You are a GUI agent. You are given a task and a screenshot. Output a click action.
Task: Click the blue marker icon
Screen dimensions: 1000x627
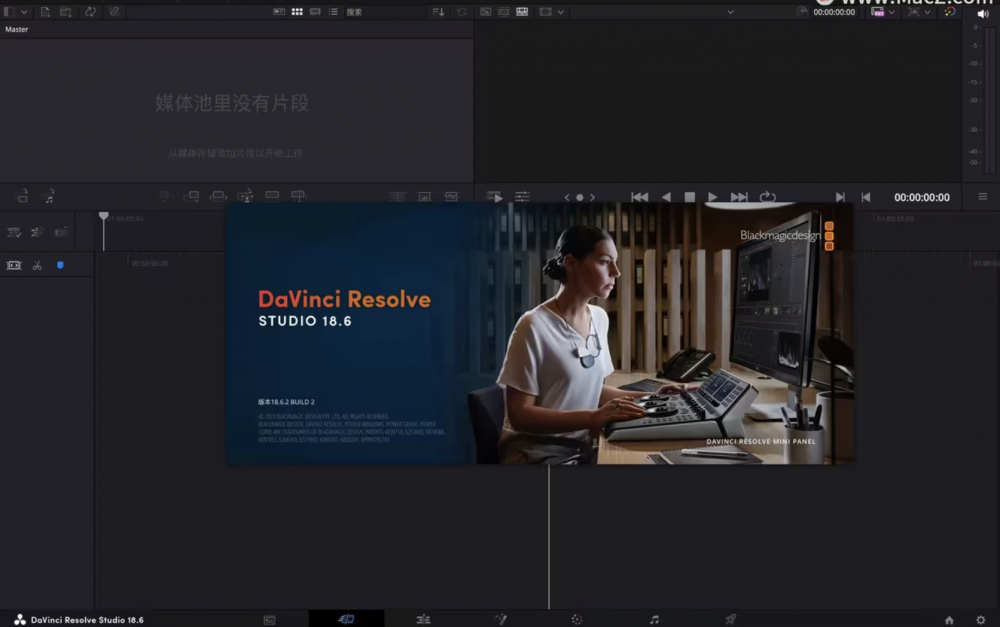click(x=60, y=265)
